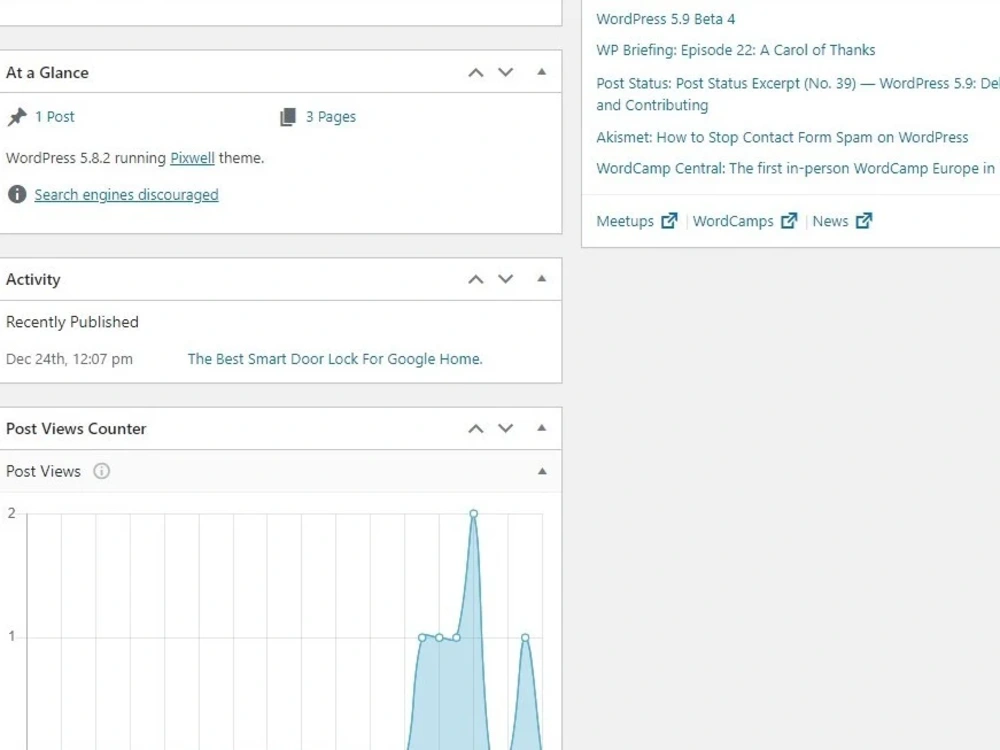1000x750 pixels.
Task: Open WP Briefing Episode 22 link
Action: point(735,50)
